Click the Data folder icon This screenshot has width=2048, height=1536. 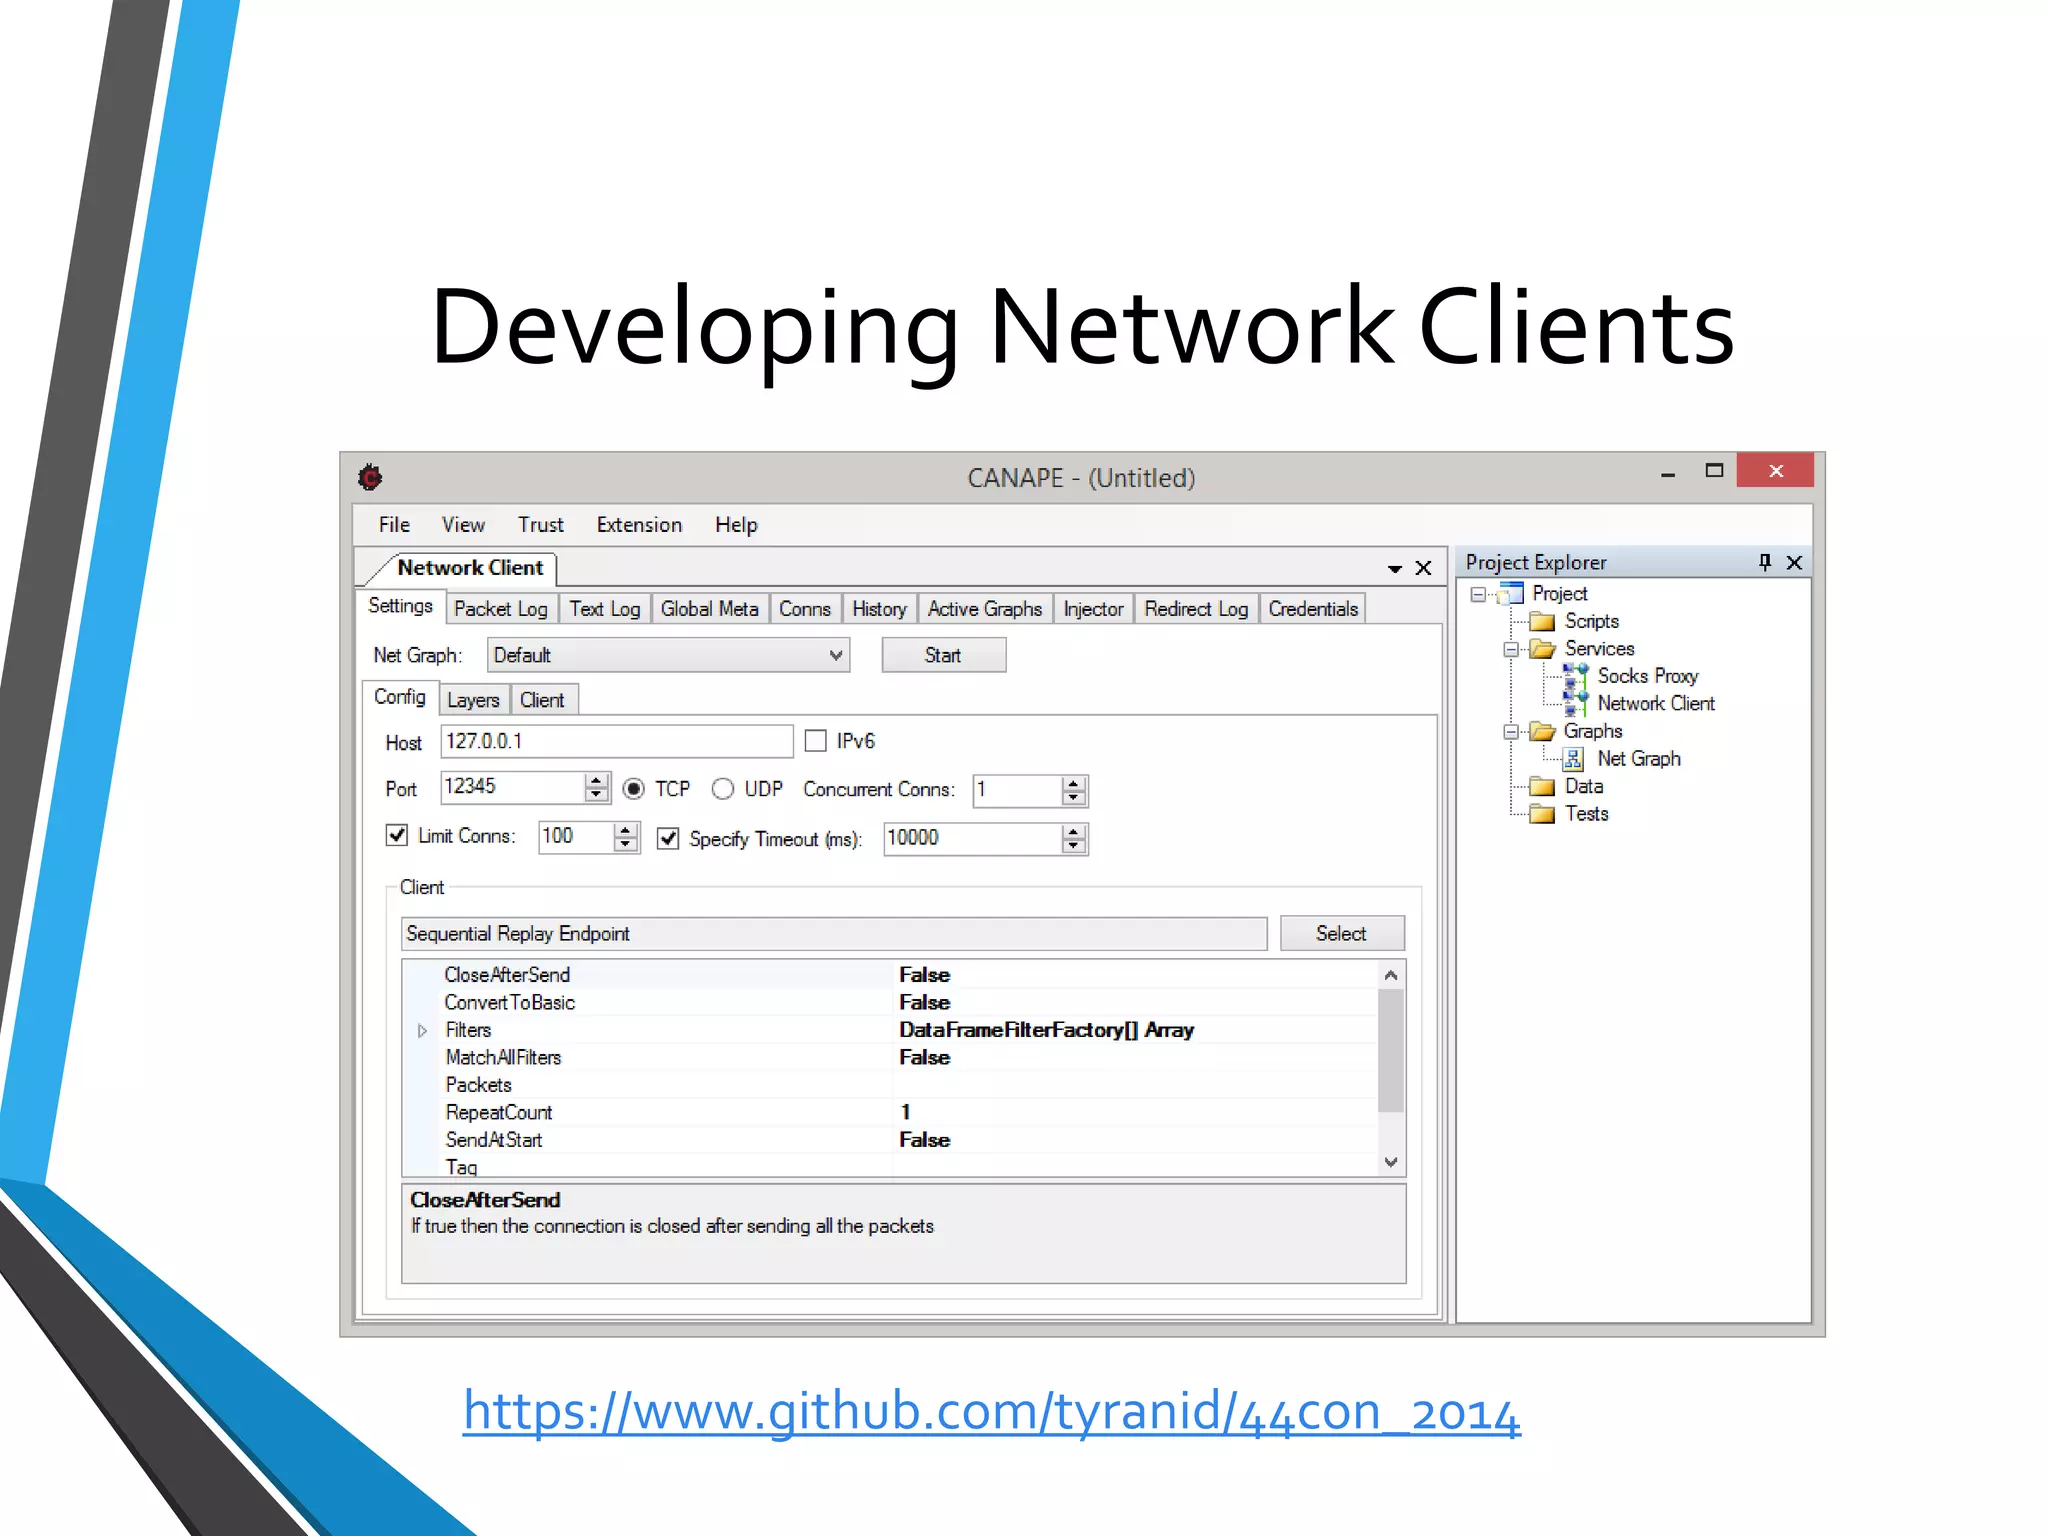pos(1542,786)
